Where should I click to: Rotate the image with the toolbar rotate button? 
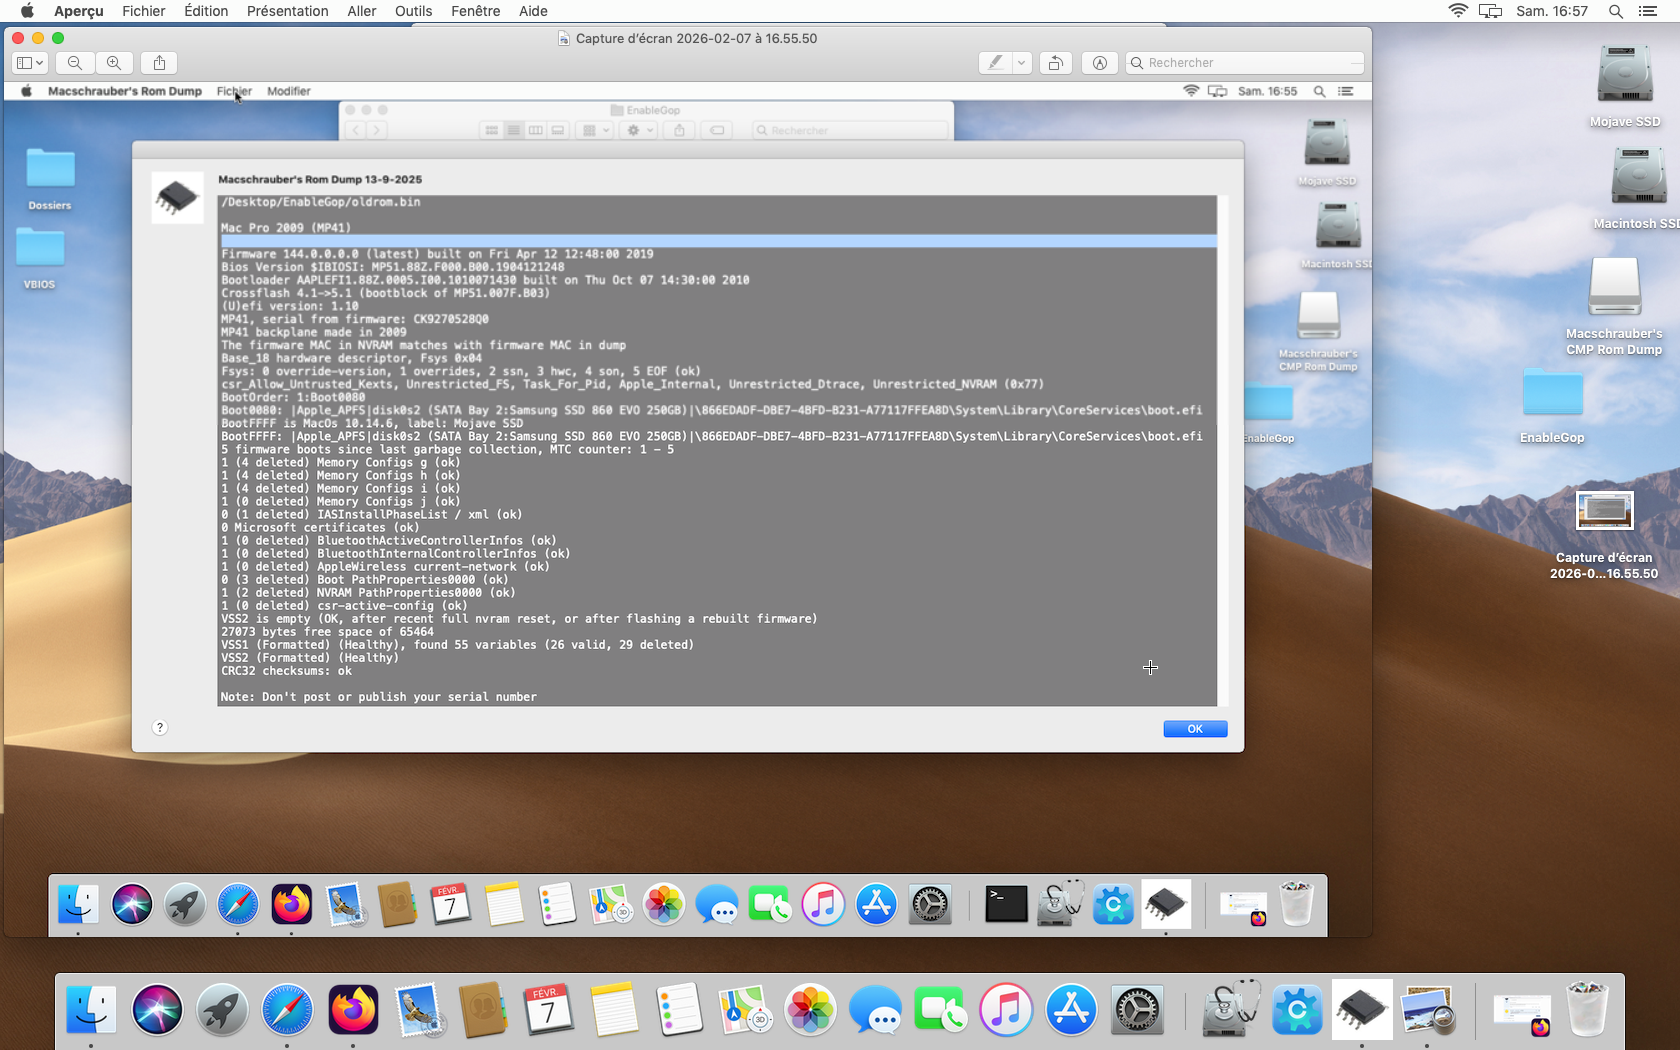[x=1055, y=63]
